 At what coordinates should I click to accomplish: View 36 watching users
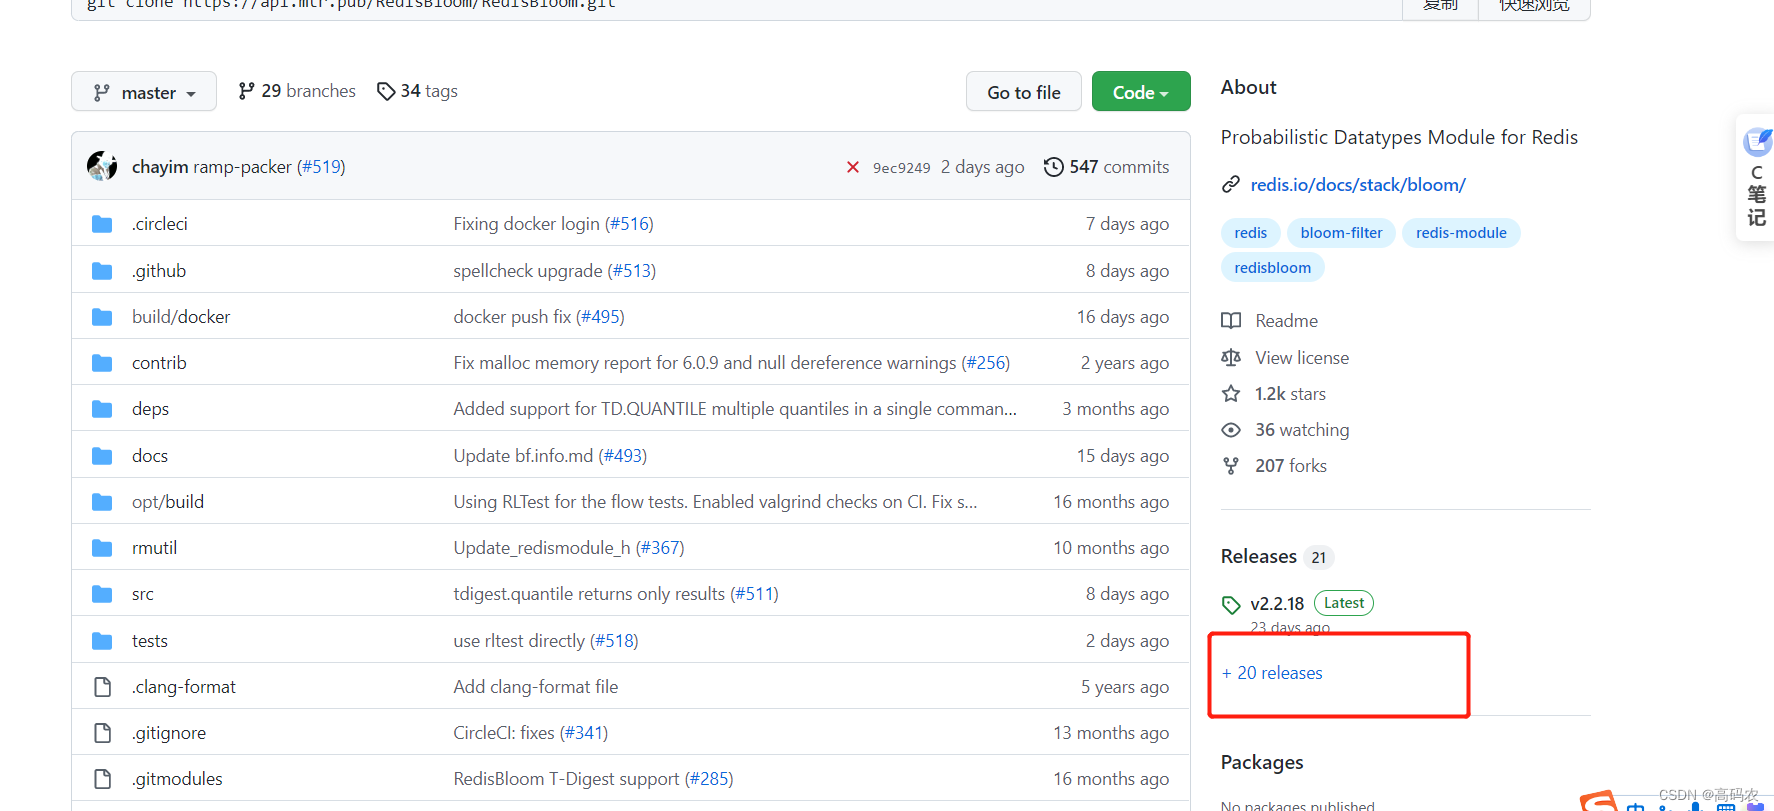point(1302,430)
